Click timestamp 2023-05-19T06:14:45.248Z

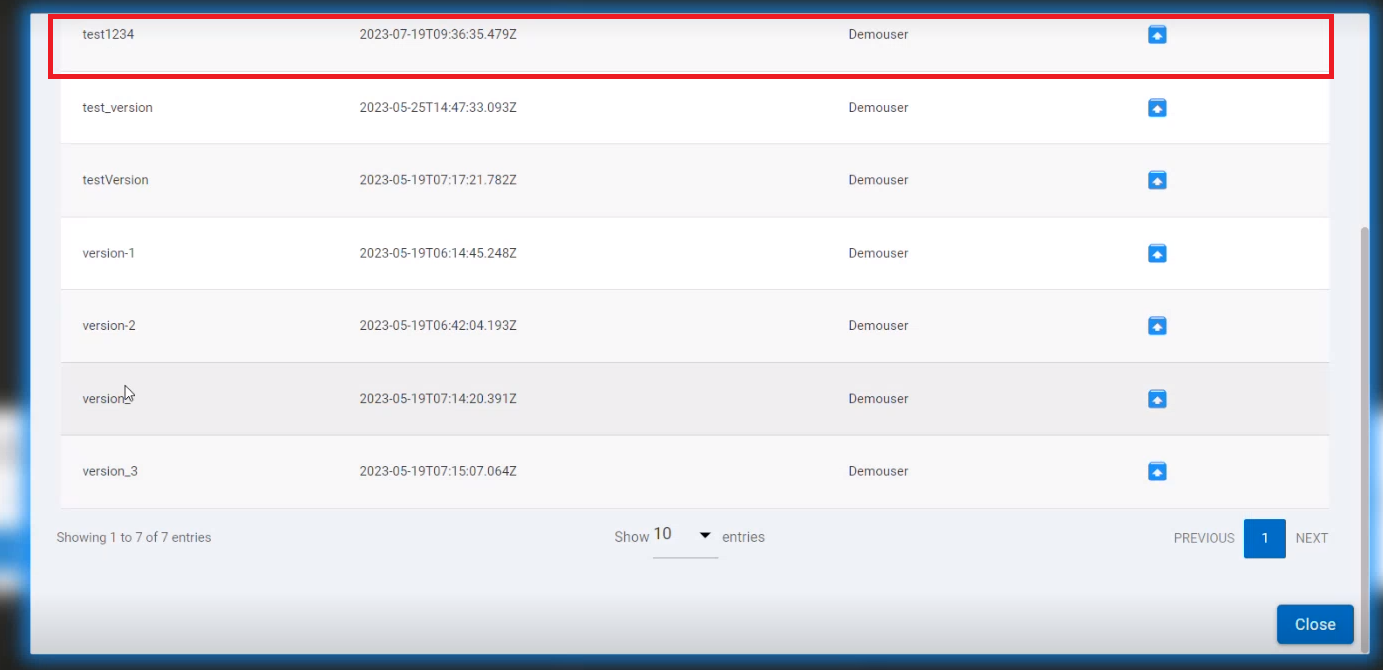(438, 253)
